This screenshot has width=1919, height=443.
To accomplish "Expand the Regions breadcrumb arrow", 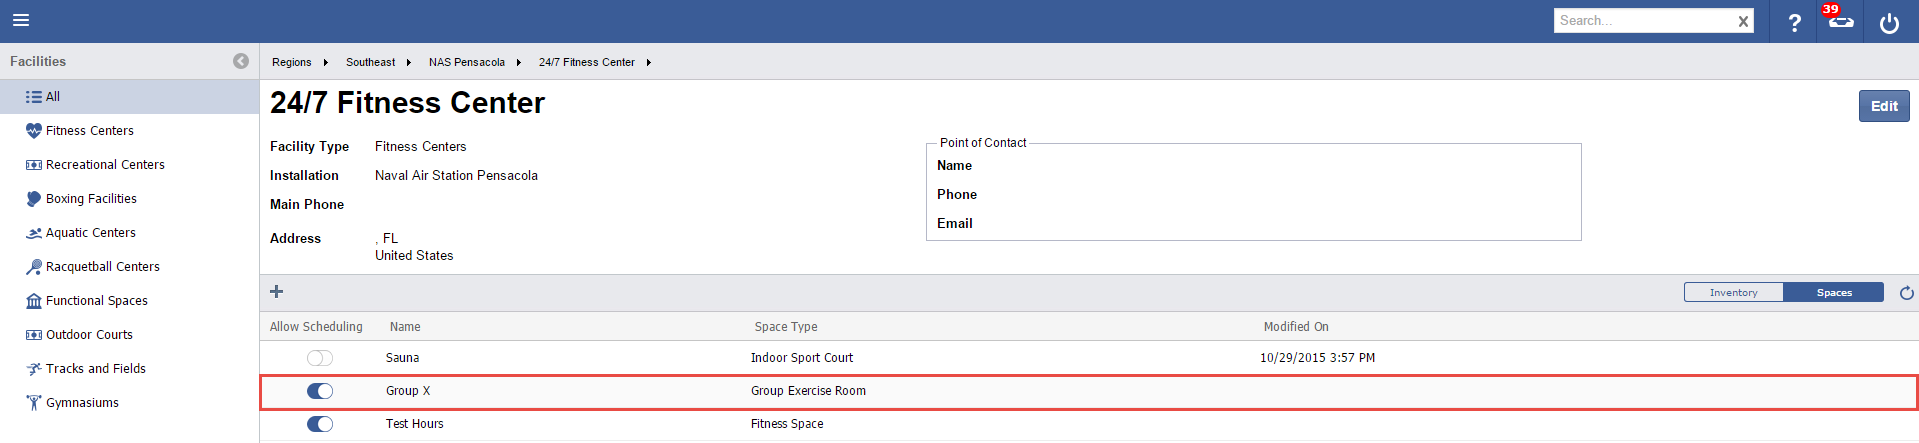I will click(x=326, y=62).
